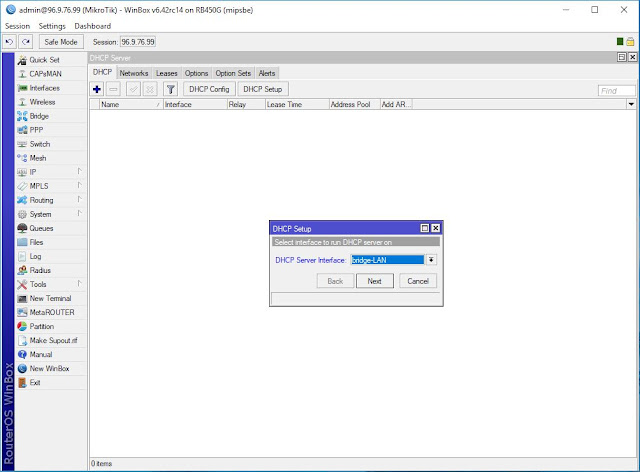This screenshot has width=640, height=472.
Task: Open column chooser dropdown in table header
Action: (x=631, y=104)
